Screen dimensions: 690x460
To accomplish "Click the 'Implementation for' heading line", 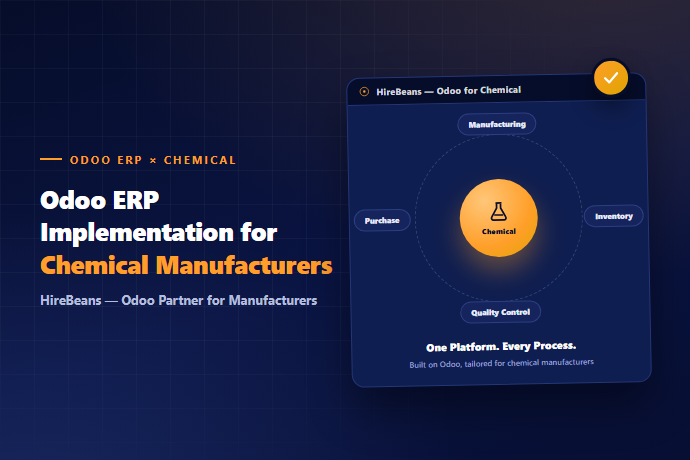I will 158,232.
